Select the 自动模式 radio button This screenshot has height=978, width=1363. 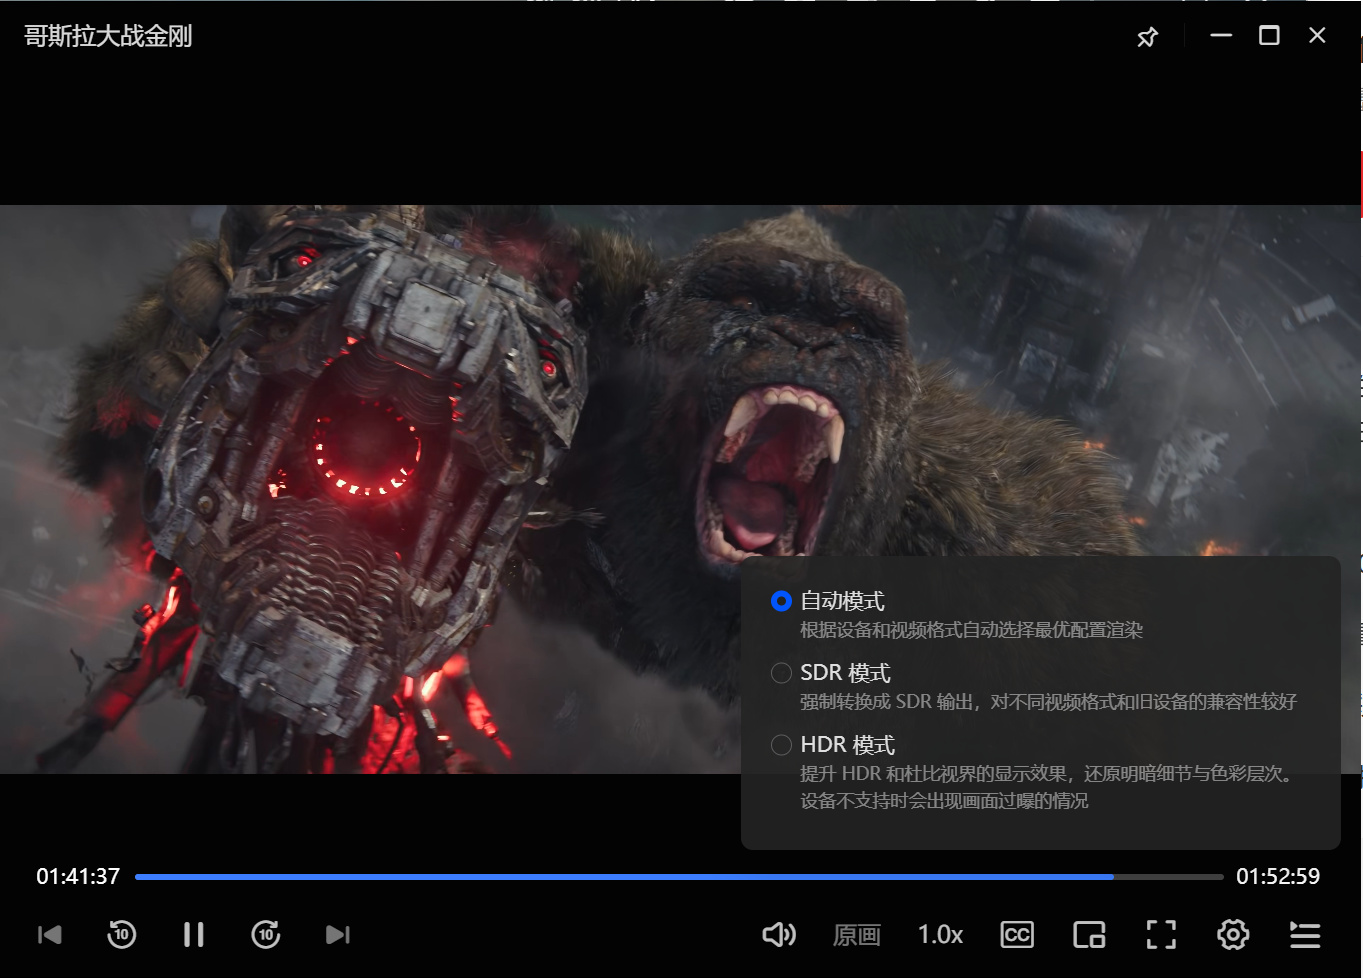(781, 601)
